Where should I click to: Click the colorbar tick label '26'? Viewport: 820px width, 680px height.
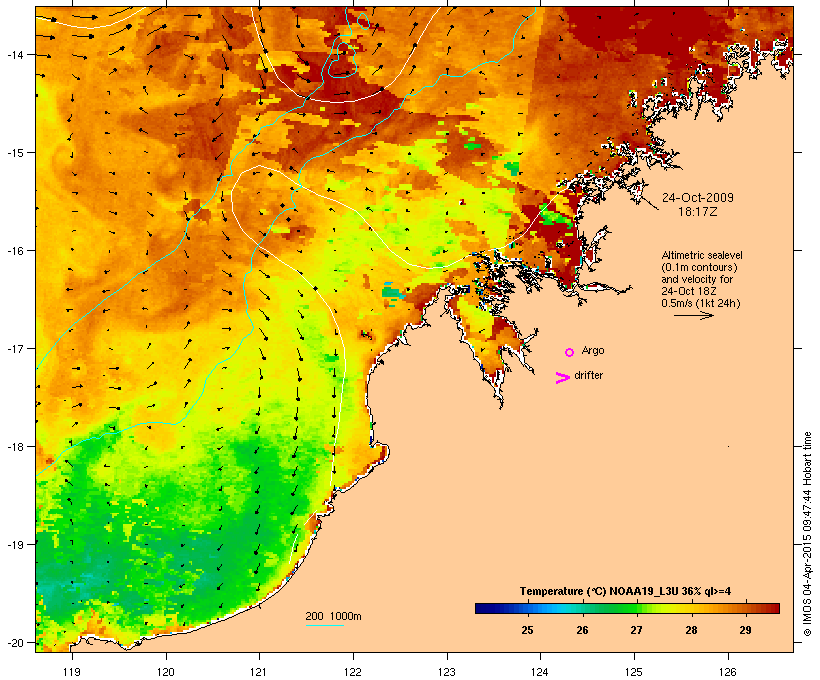click(582, 630)
